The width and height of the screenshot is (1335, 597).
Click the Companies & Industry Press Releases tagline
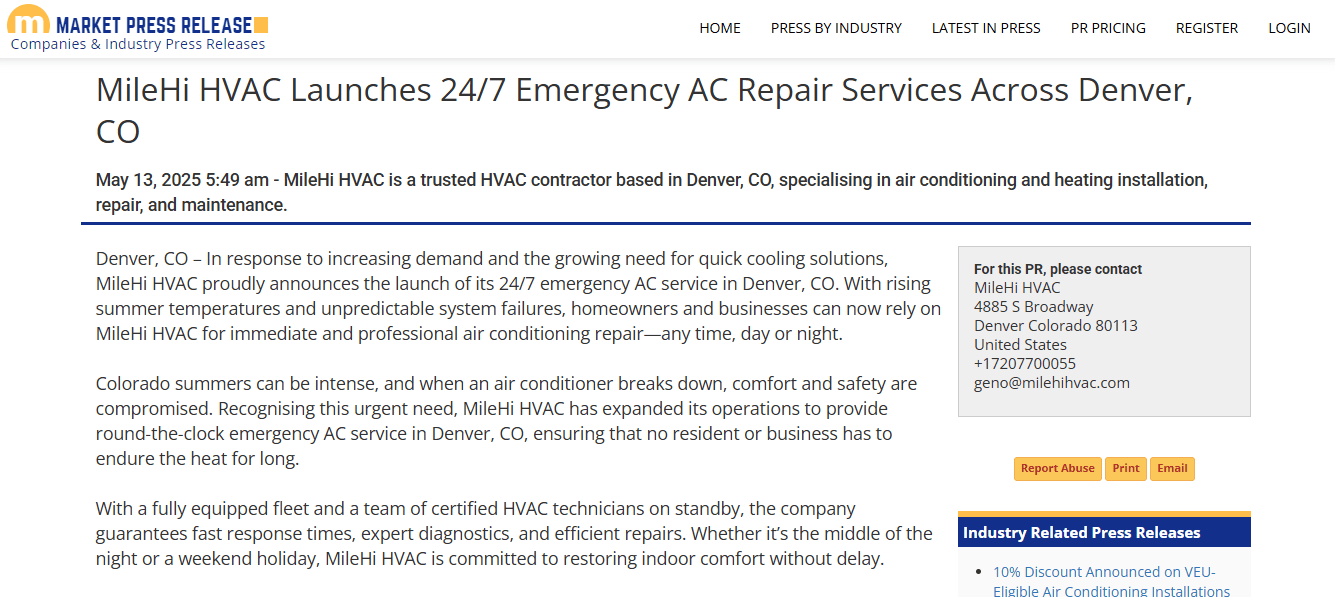coord(138,44)
